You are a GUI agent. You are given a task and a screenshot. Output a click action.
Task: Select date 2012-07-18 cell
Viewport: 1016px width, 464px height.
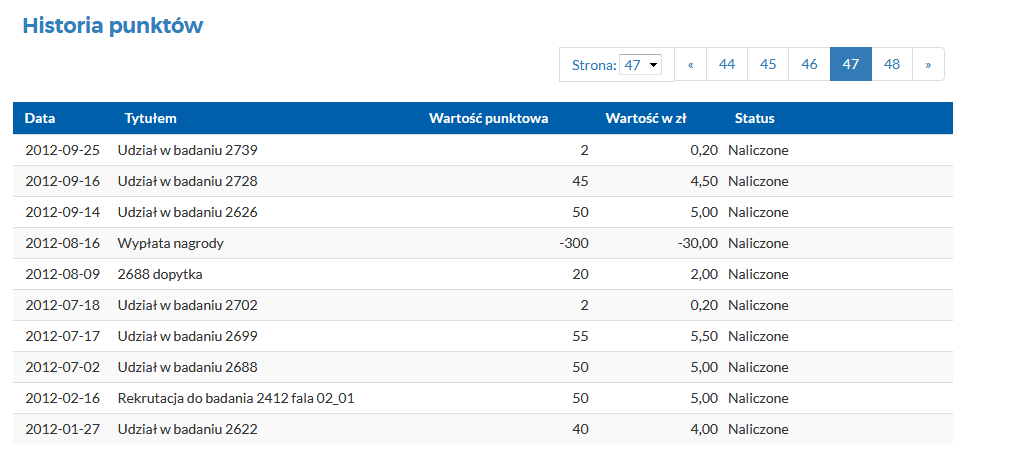click(63, 305)
